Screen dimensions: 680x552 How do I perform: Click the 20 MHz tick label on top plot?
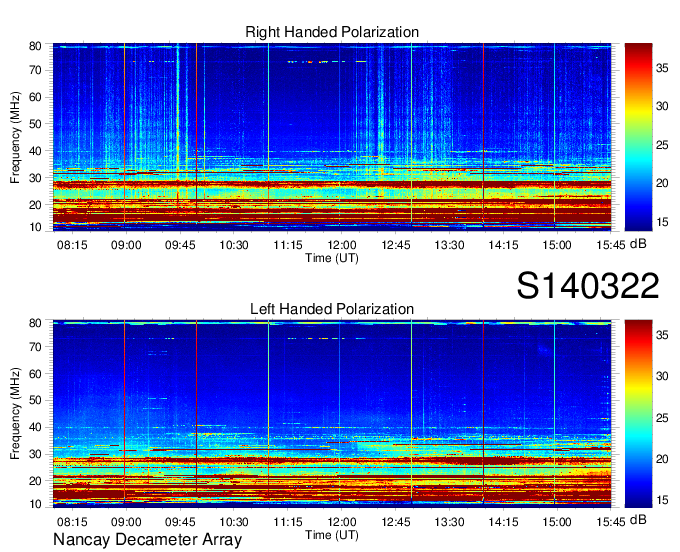pos(35,205)
